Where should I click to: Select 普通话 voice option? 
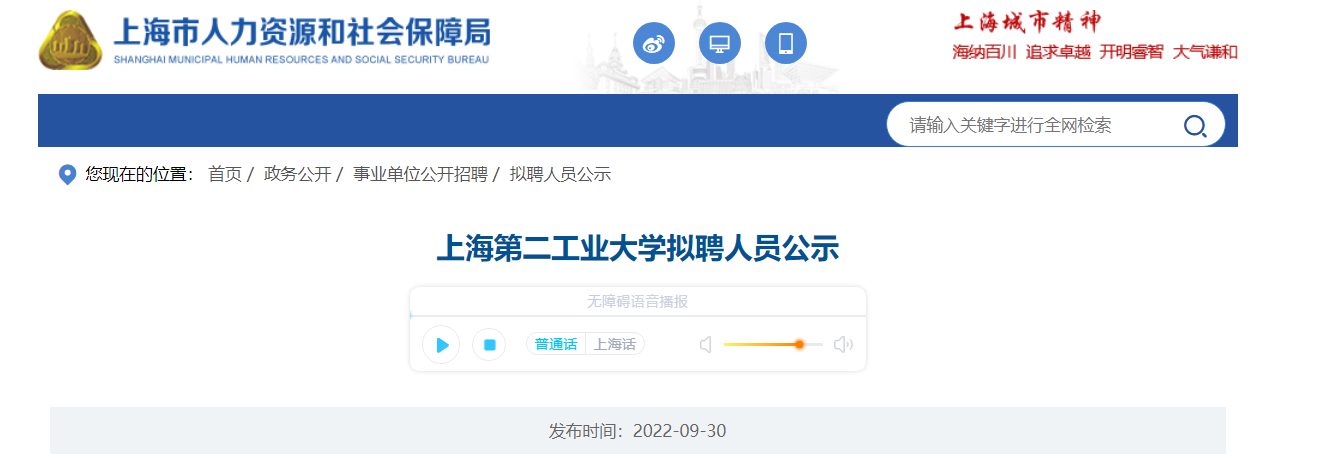click(556, 344)
